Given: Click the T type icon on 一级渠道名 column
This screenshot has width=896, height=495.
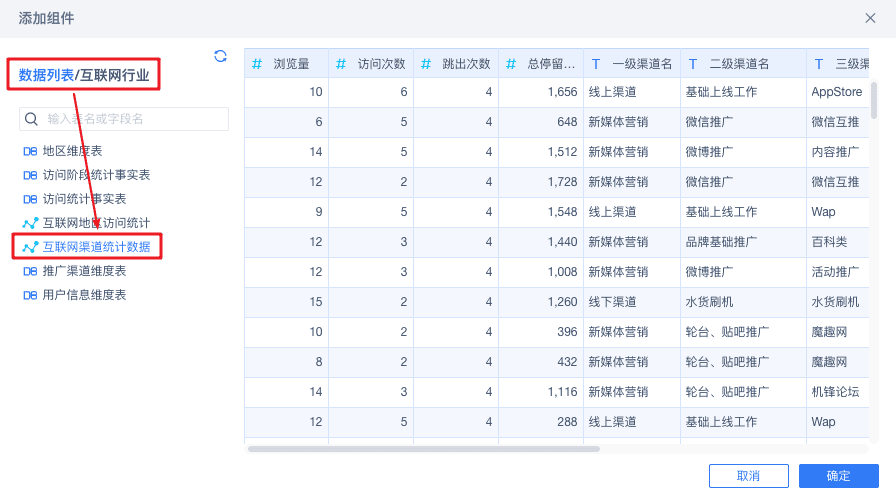Looking at the screenshot, I should [596, 64].
